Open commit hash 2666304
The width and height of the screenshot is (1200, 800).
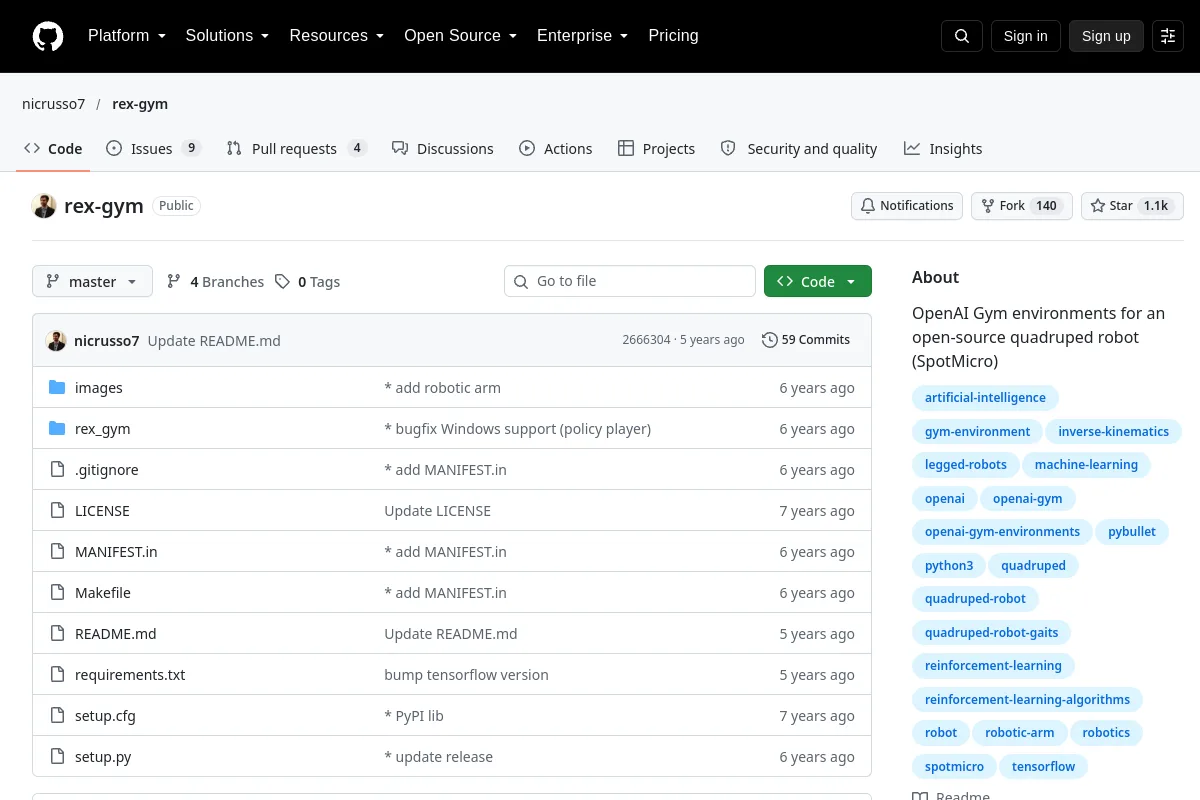coord(646,340)
